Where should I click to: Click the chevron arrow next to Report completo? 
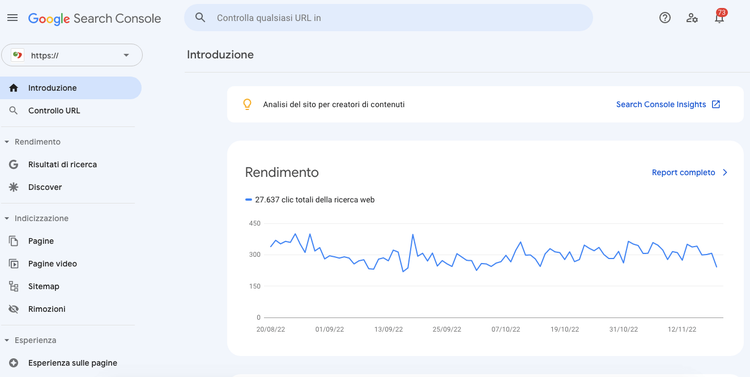coord(725,172)
